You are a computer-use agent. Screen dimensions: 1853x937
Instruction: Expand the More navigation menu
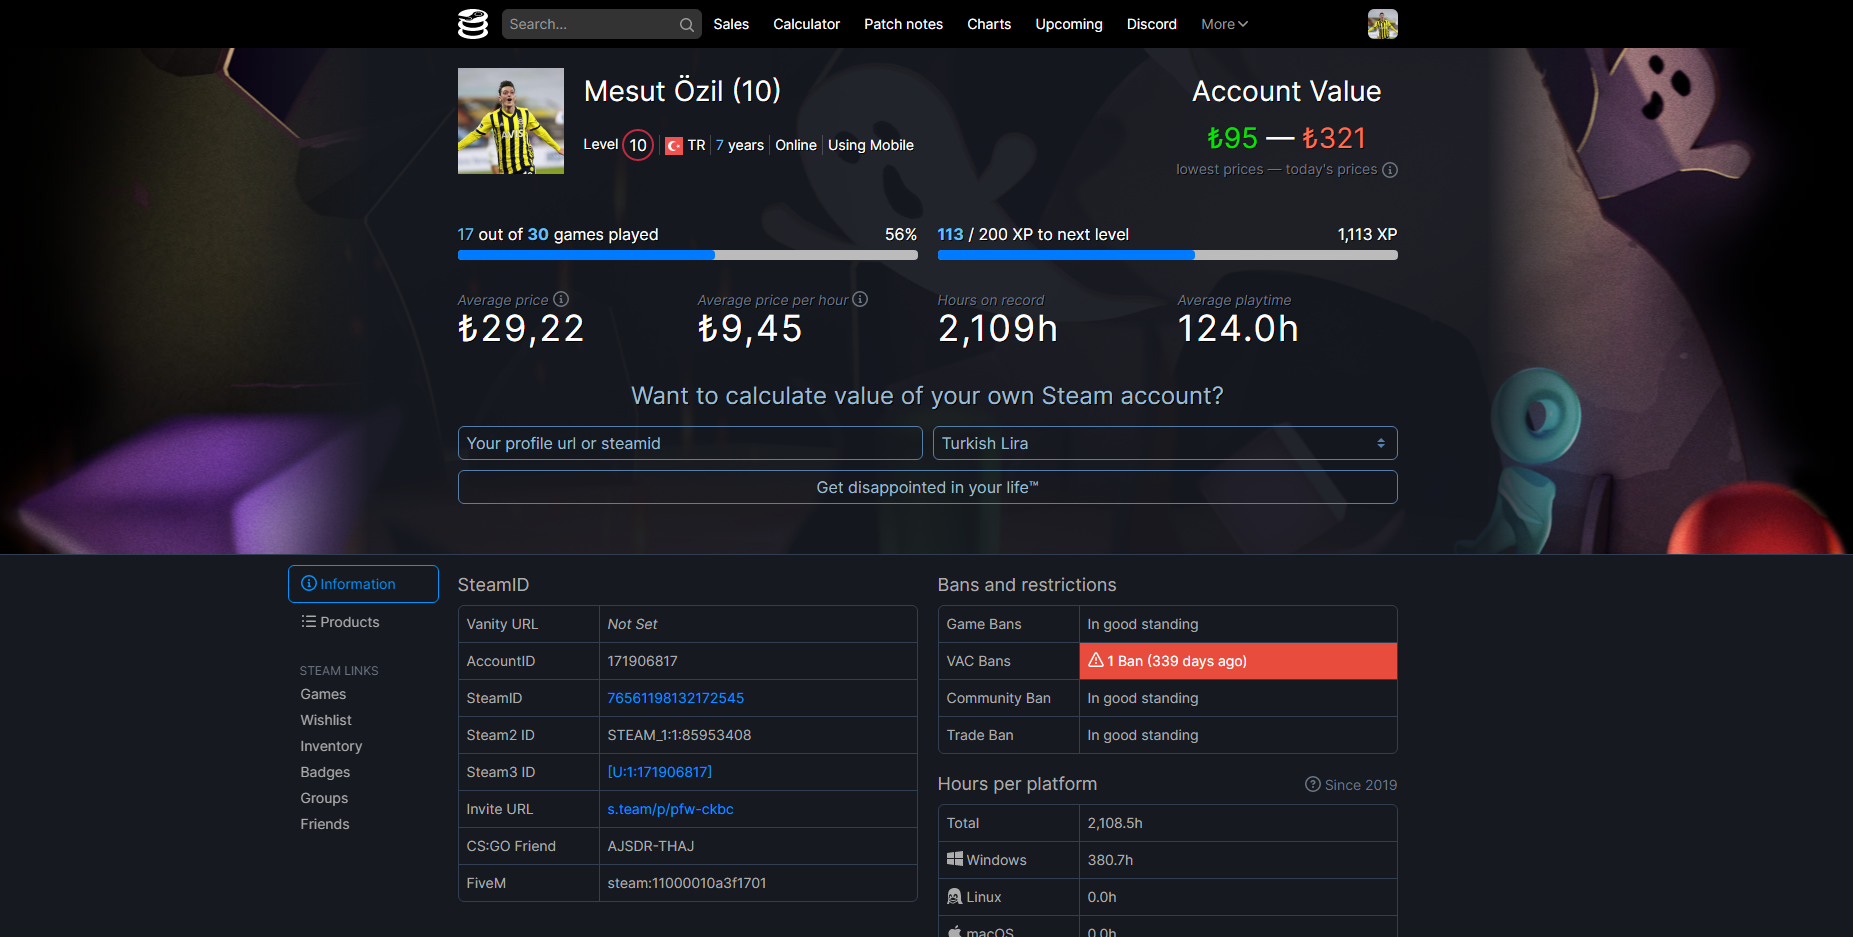point(1224,24)
